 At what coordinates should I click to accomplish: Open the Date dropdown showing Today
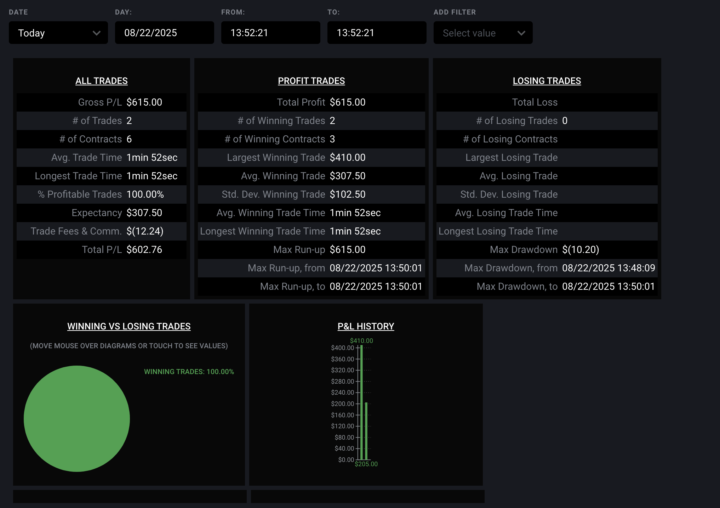[x=58, y=33]
